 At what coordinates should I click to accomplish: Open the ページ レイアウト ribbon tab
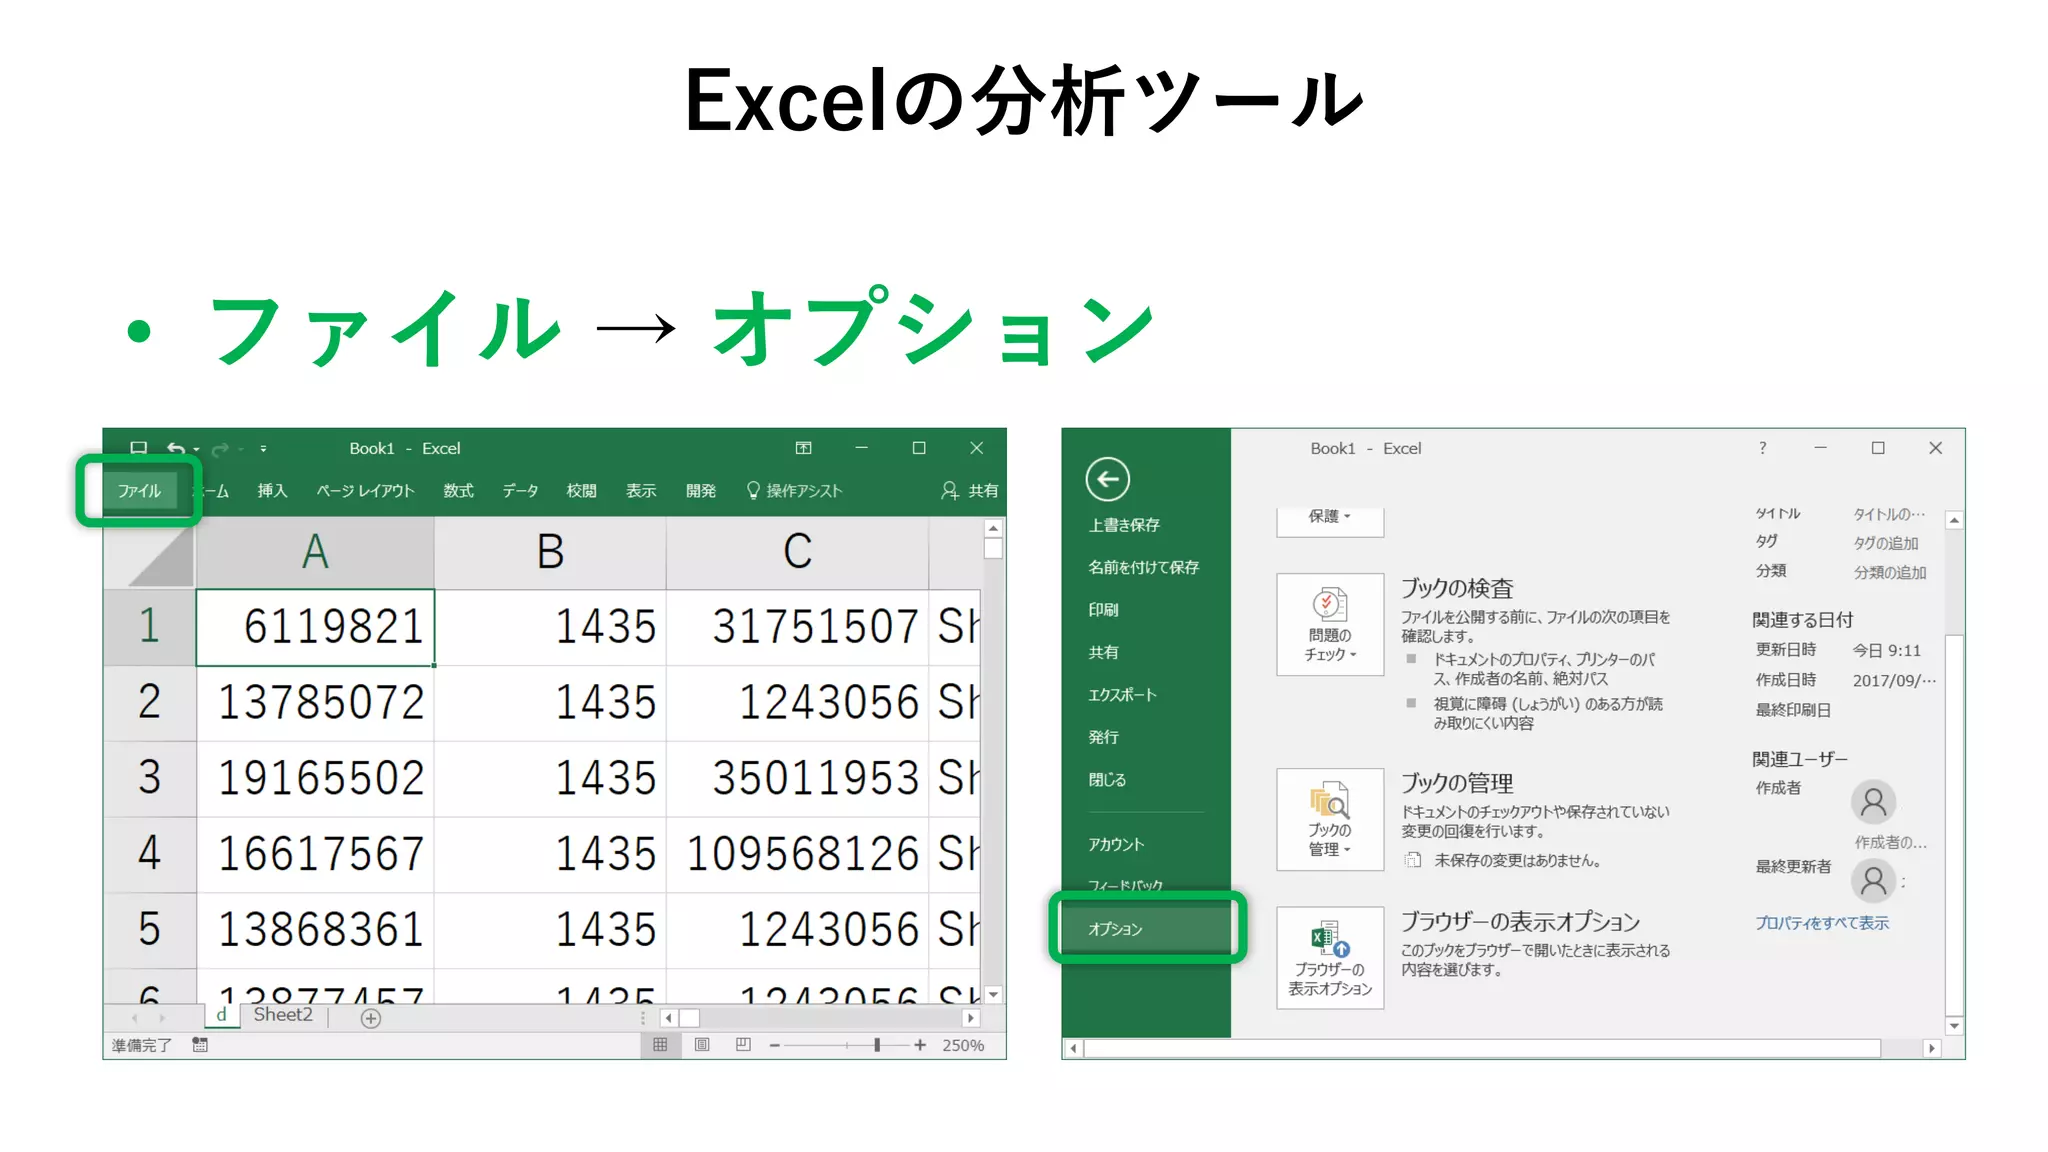[x=365, y=490]
